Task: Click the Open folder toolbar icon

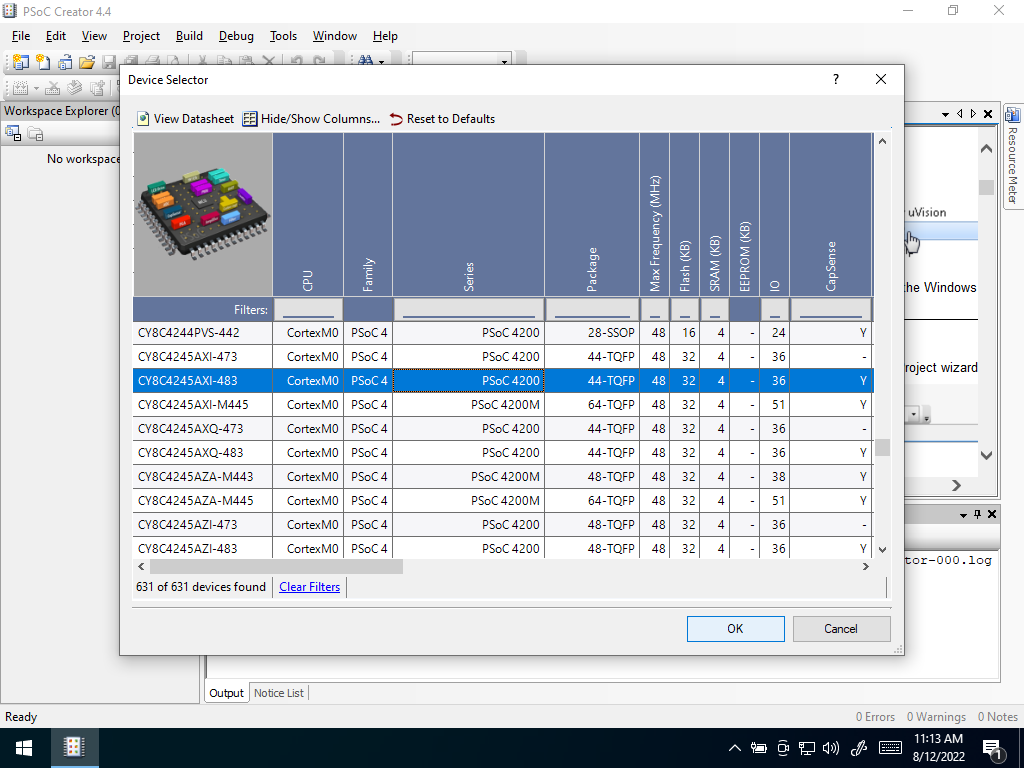Action: pyautogui.click(x=87, y=62)
